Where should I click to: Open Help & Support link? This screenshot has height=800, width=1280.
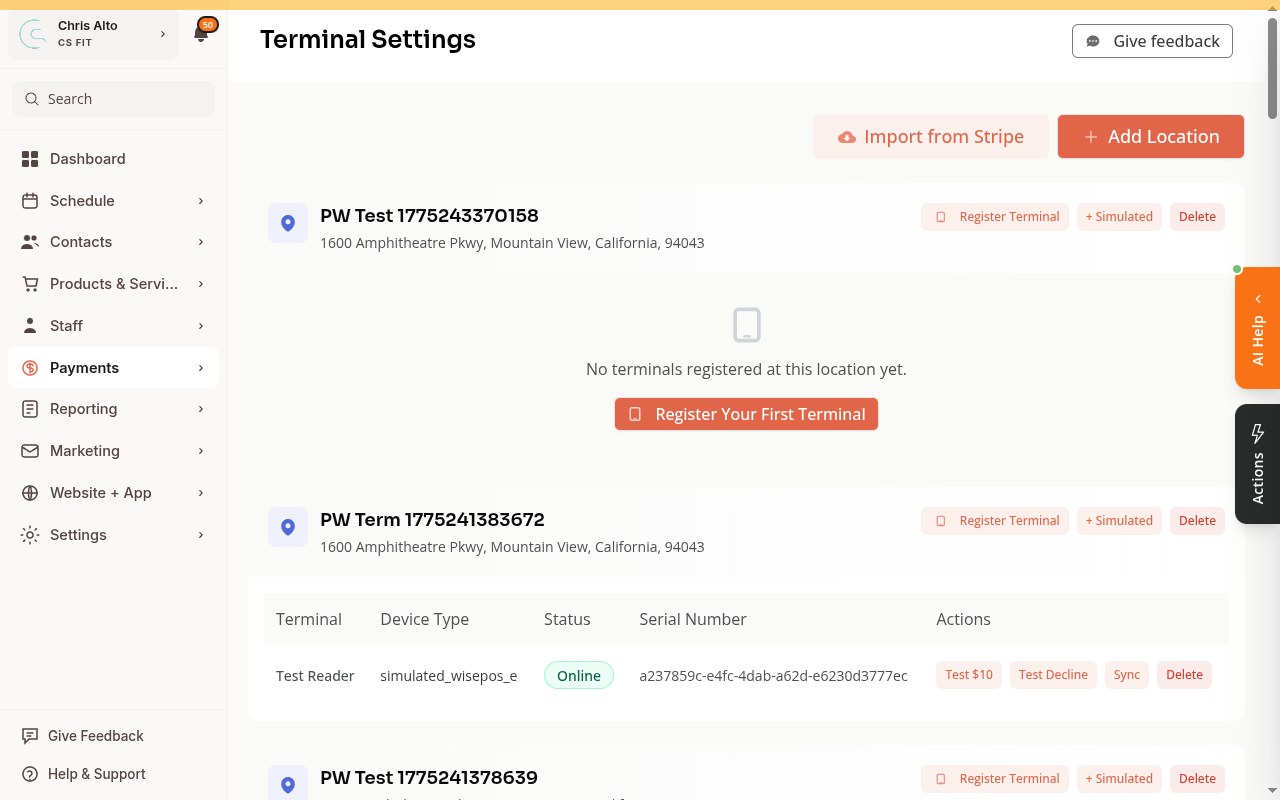[x=97, y=774]
